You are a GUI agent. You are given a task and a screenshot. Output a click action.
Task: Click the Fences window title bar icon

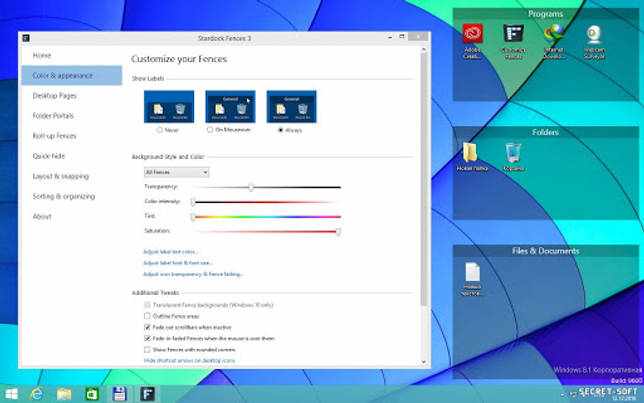tap(26, 38)
